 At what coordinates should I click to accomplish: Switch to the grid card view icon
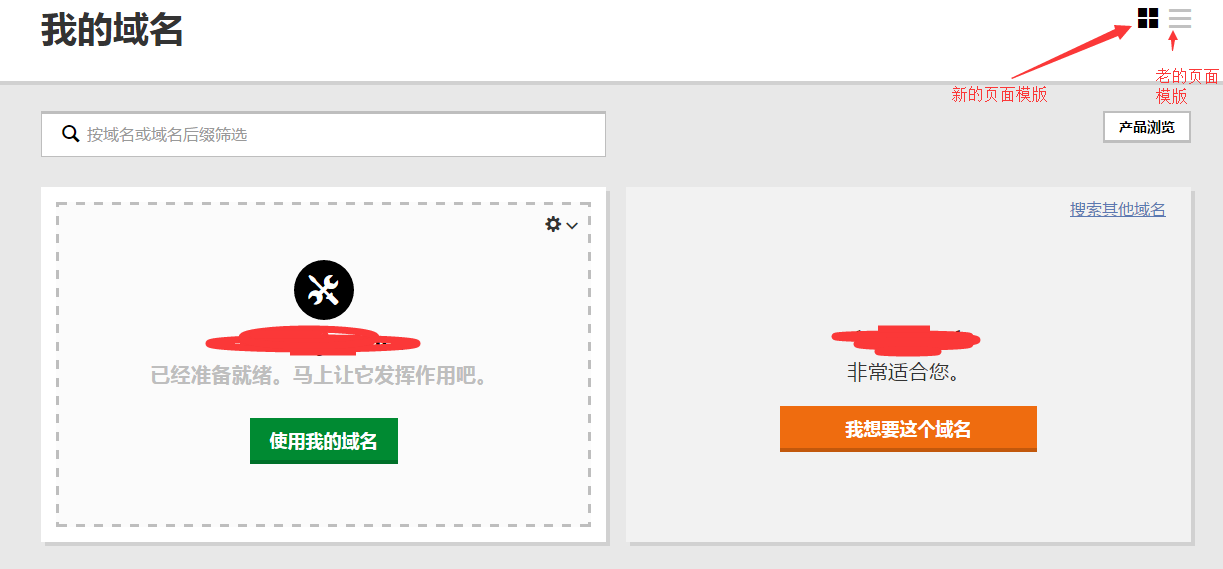[x=1148, y=18]
